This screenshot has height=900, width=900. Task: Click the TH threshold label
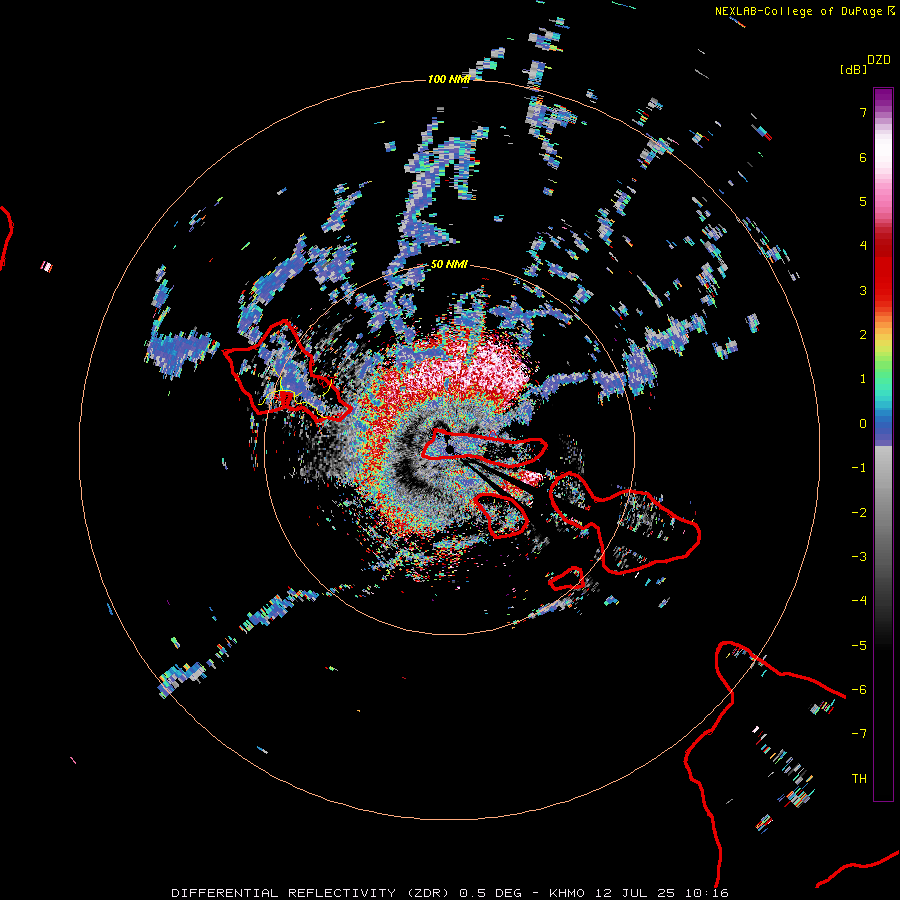click(859, 778)
